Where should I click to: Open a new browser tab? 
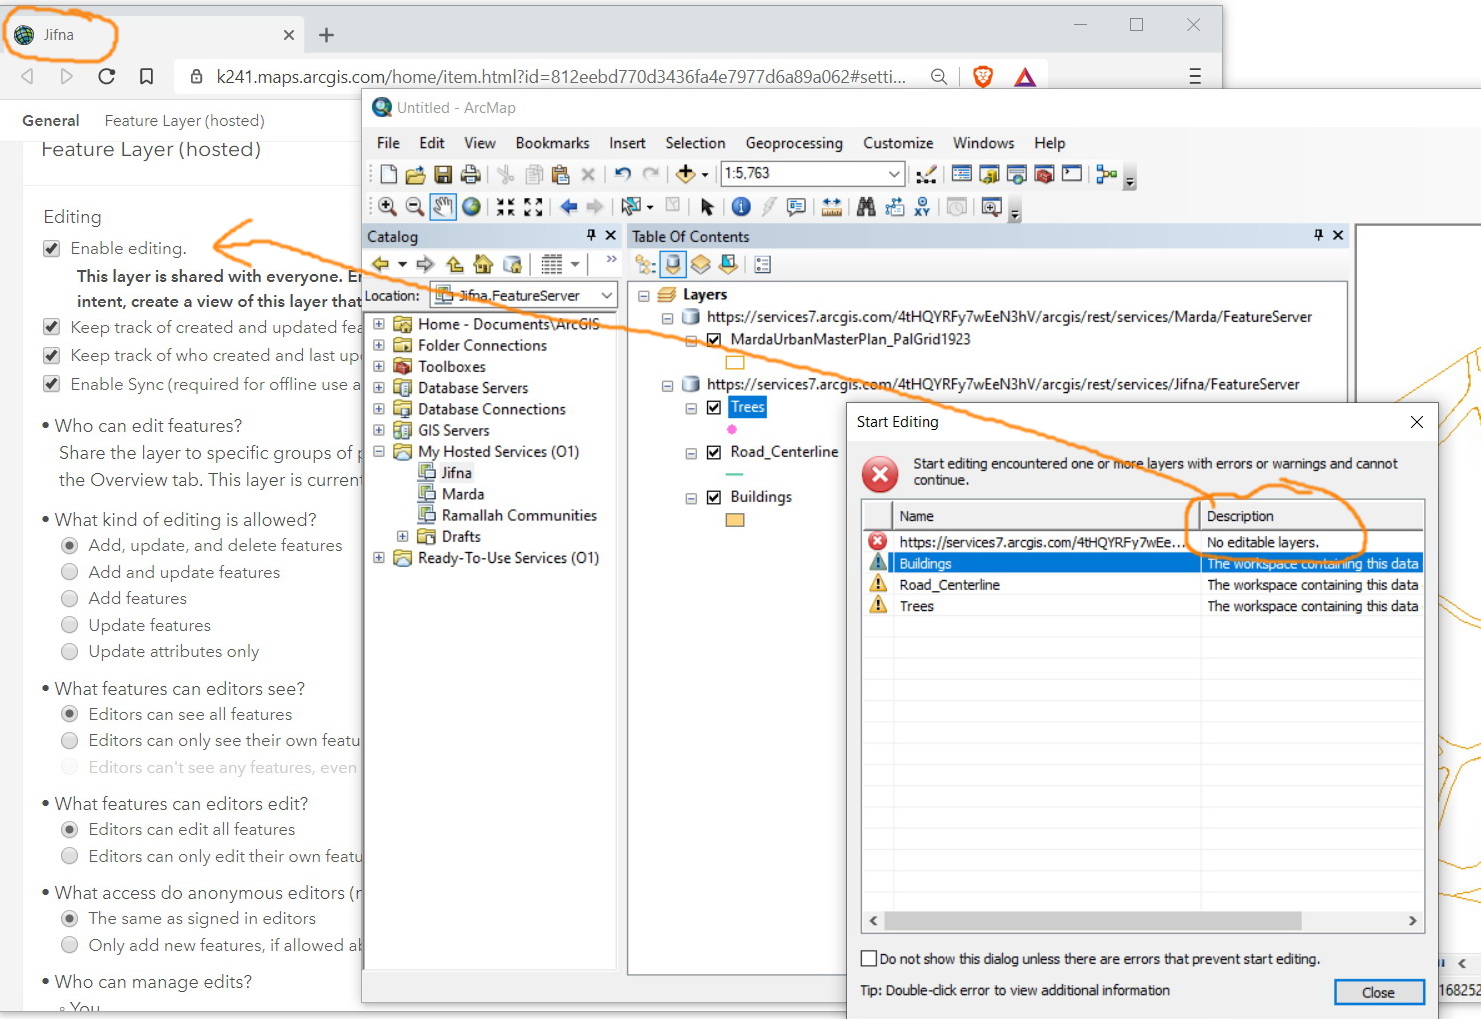pyautogui.click(x=326, y=35)
